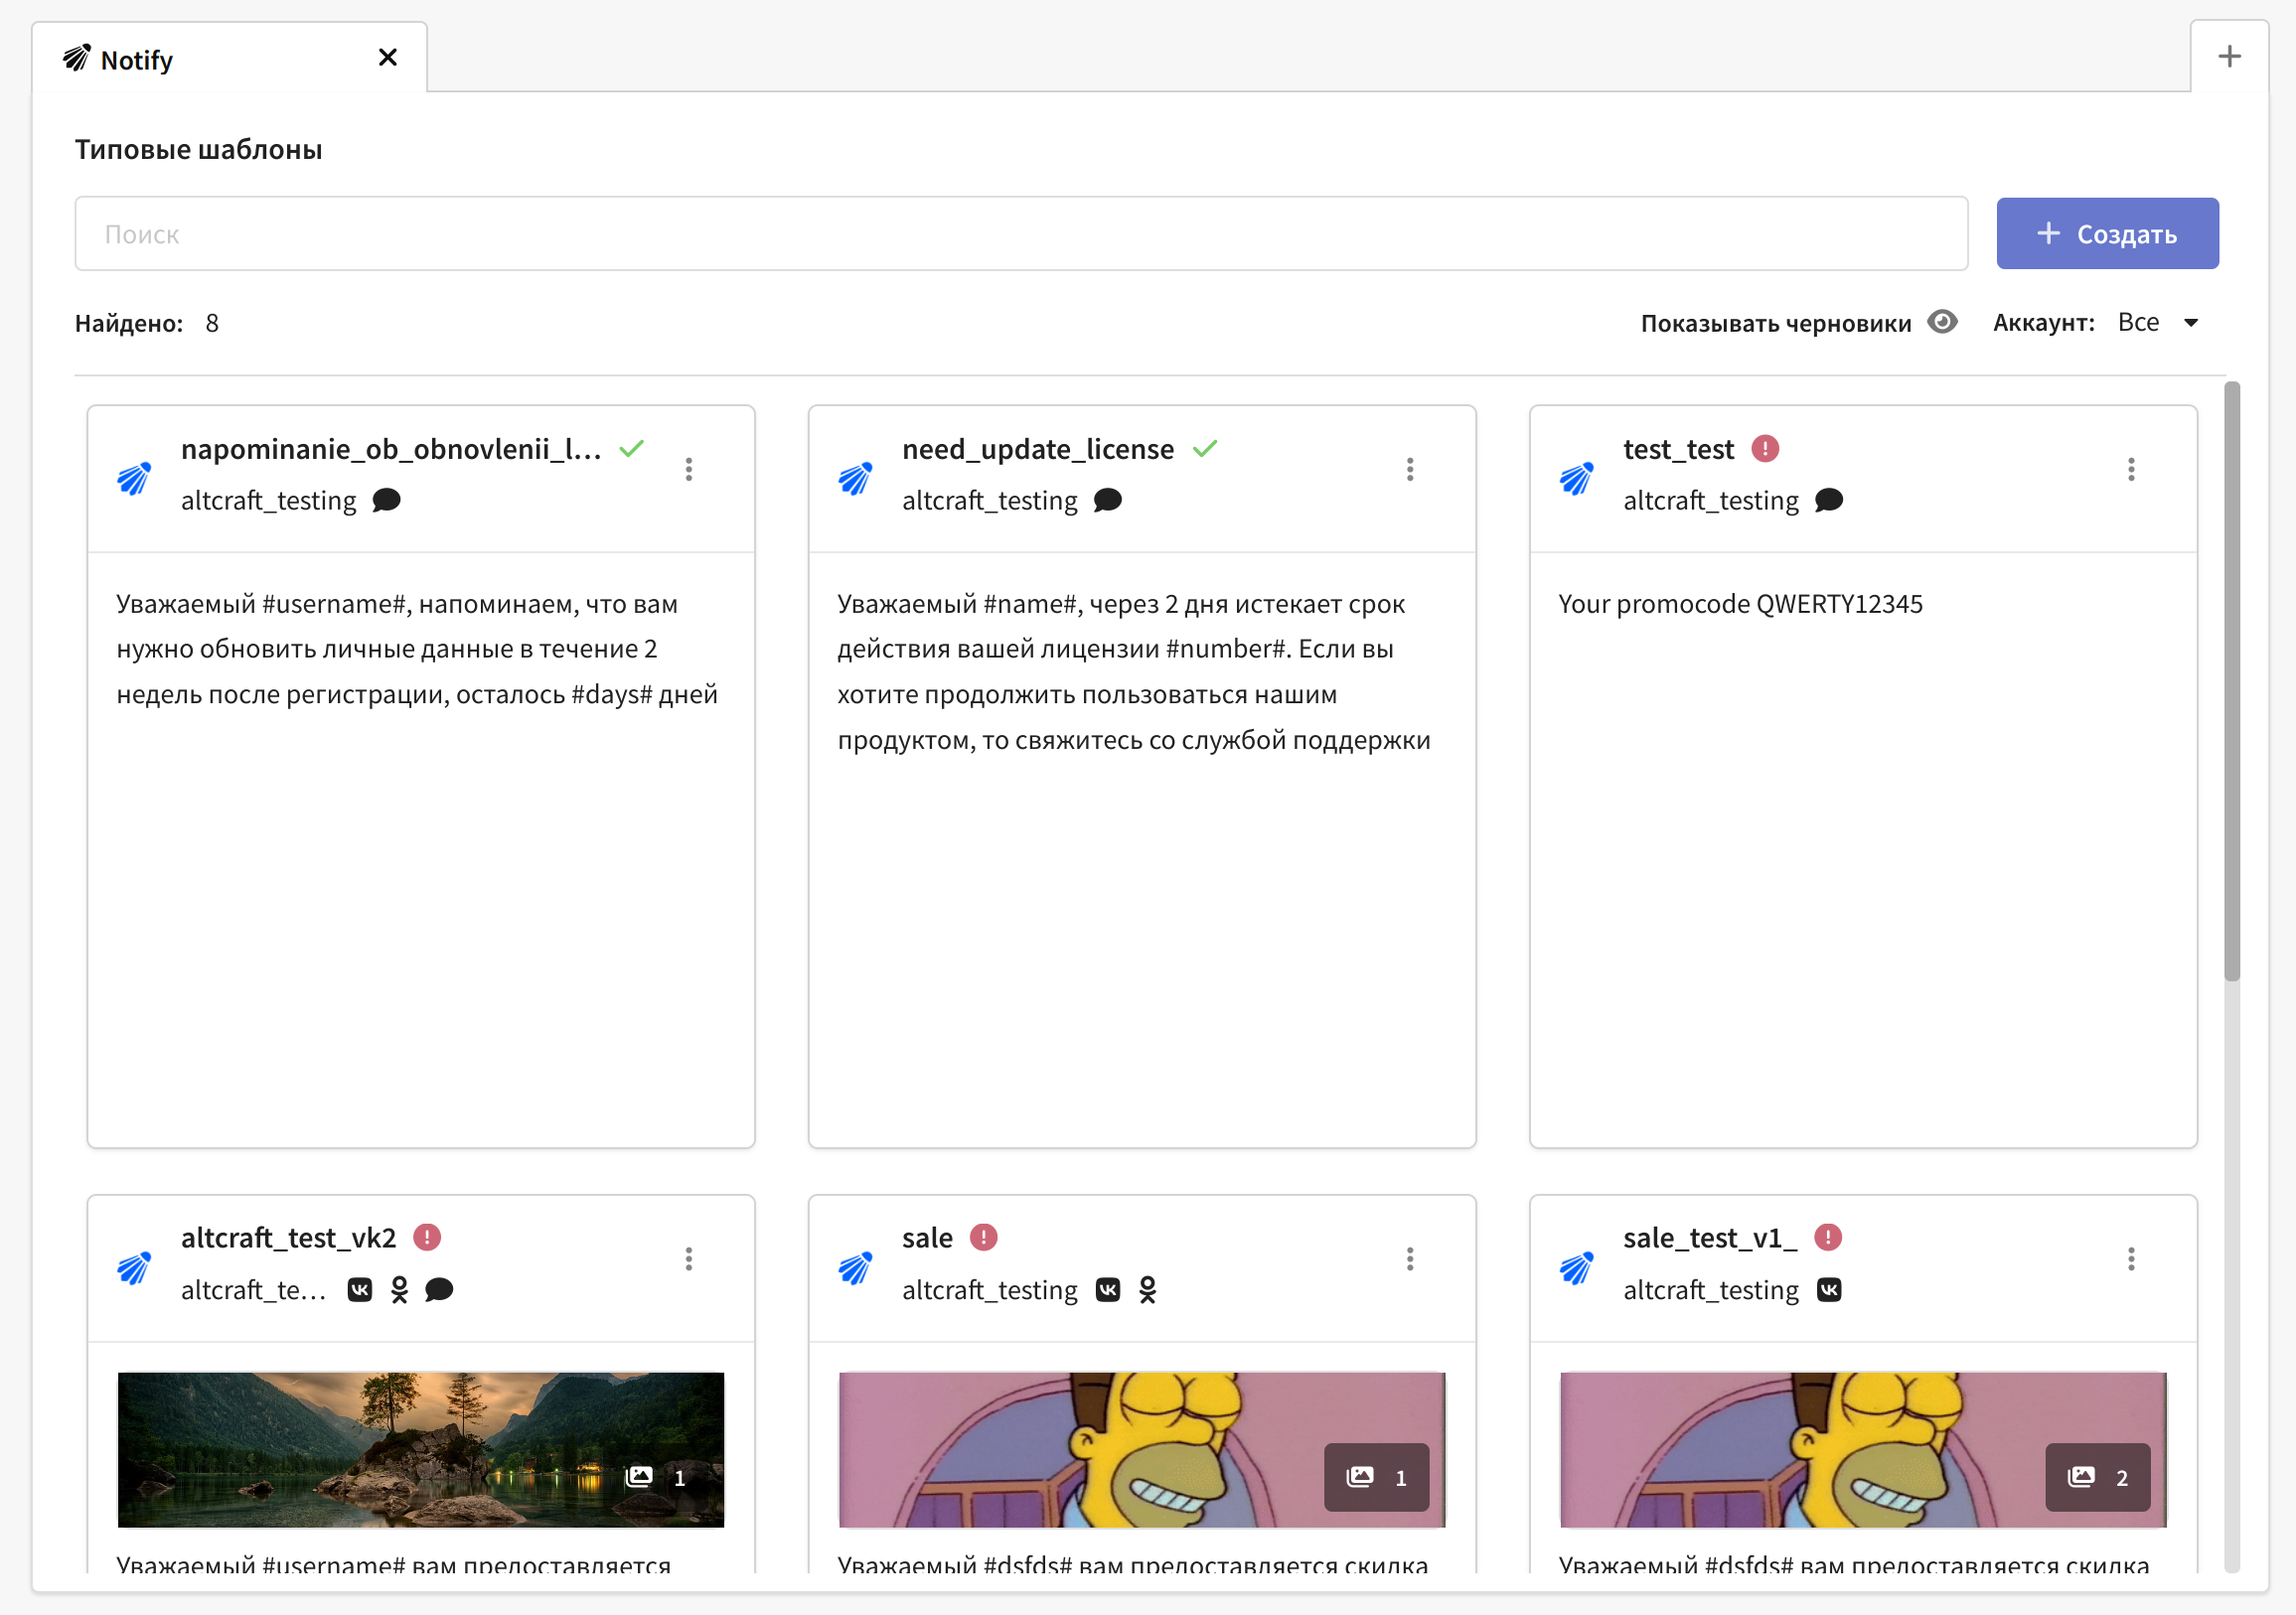Click Notify logo on test_test card
Image resolution: width=2296 pixels, height=1615 pixels.
1576,478
